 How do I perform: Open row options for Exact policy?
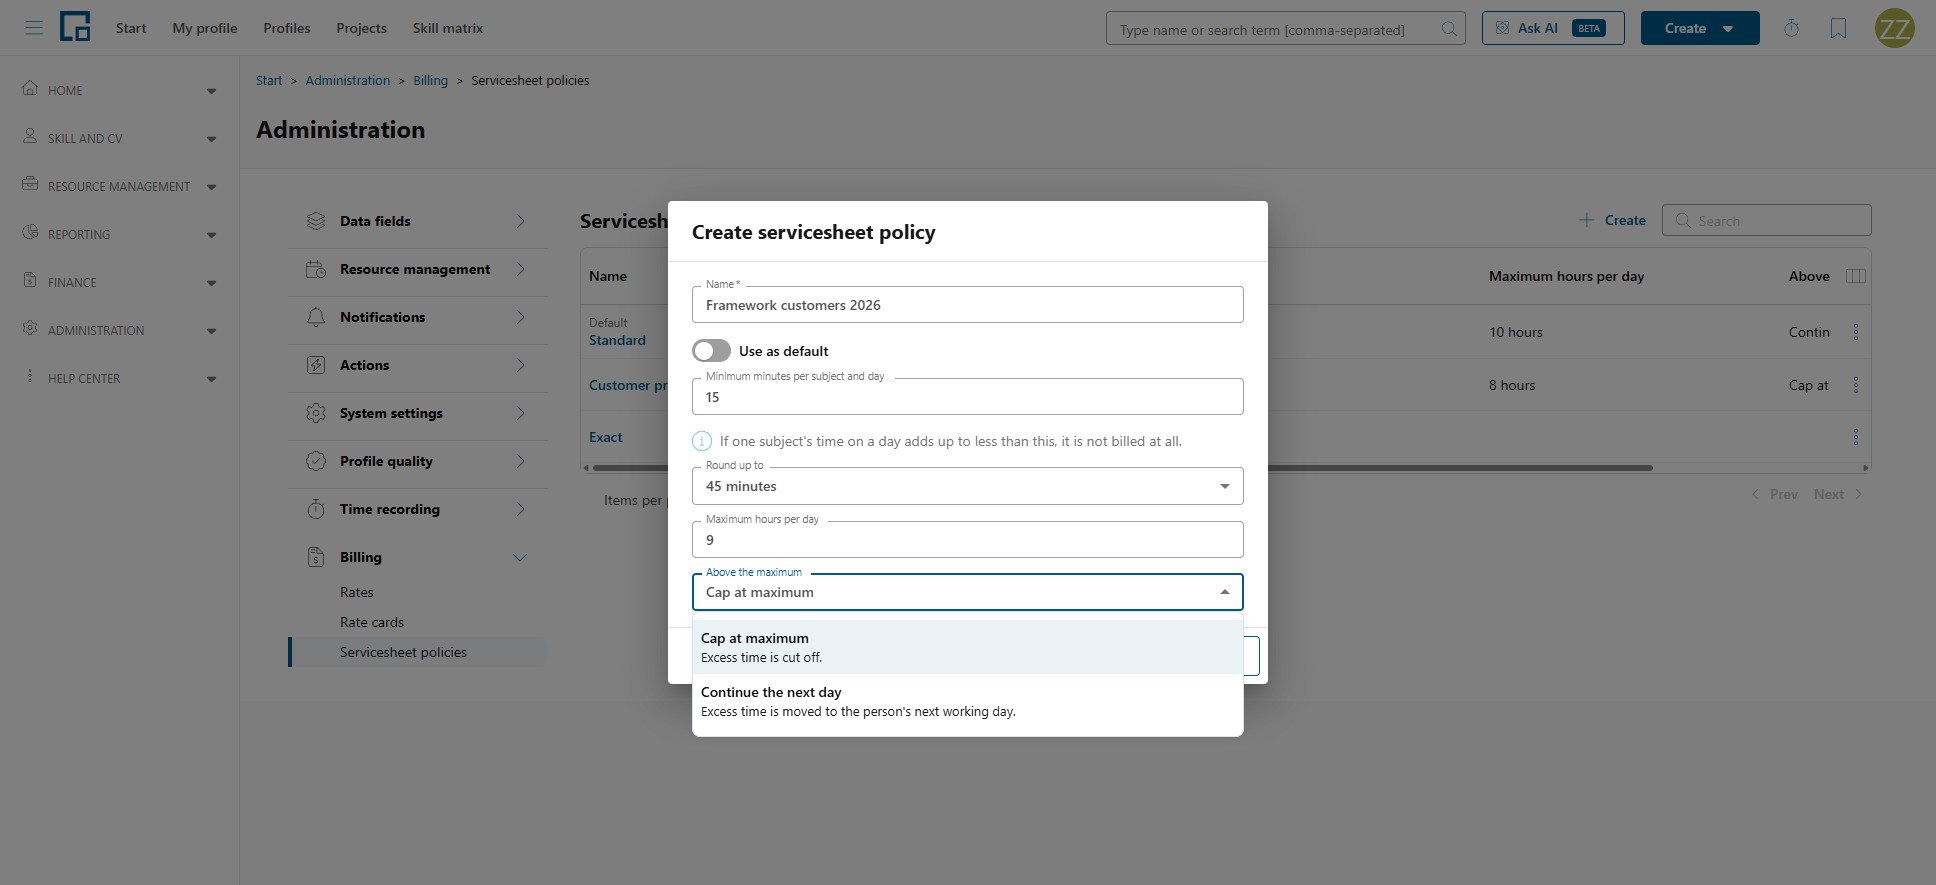(x=1856, y=437)
